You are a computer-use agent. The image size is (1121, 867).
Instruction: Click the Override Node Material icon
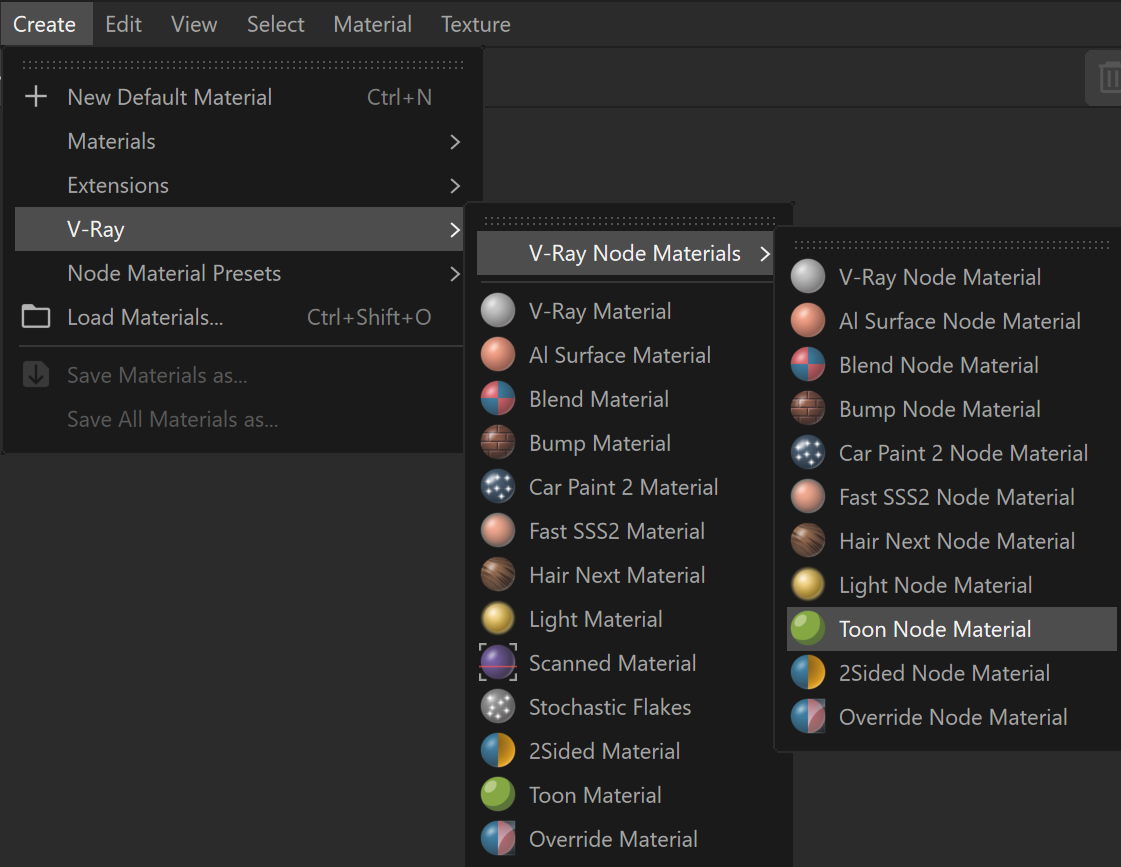pos(808,717)
